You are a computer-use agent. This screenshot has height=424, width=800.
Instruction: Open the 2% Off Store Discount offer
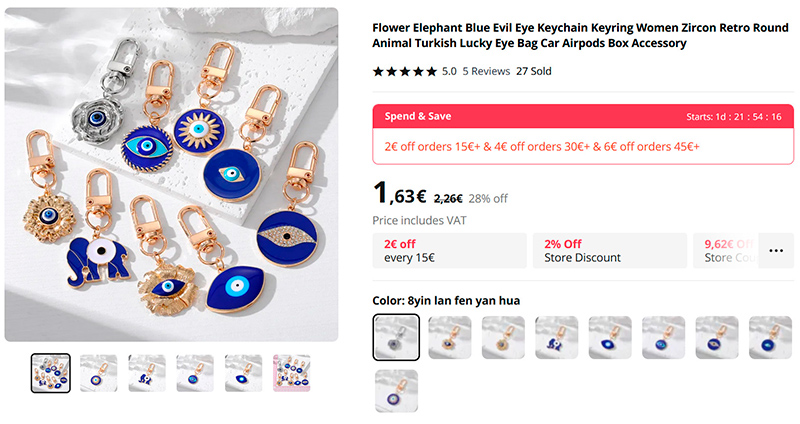coord(610,251)
